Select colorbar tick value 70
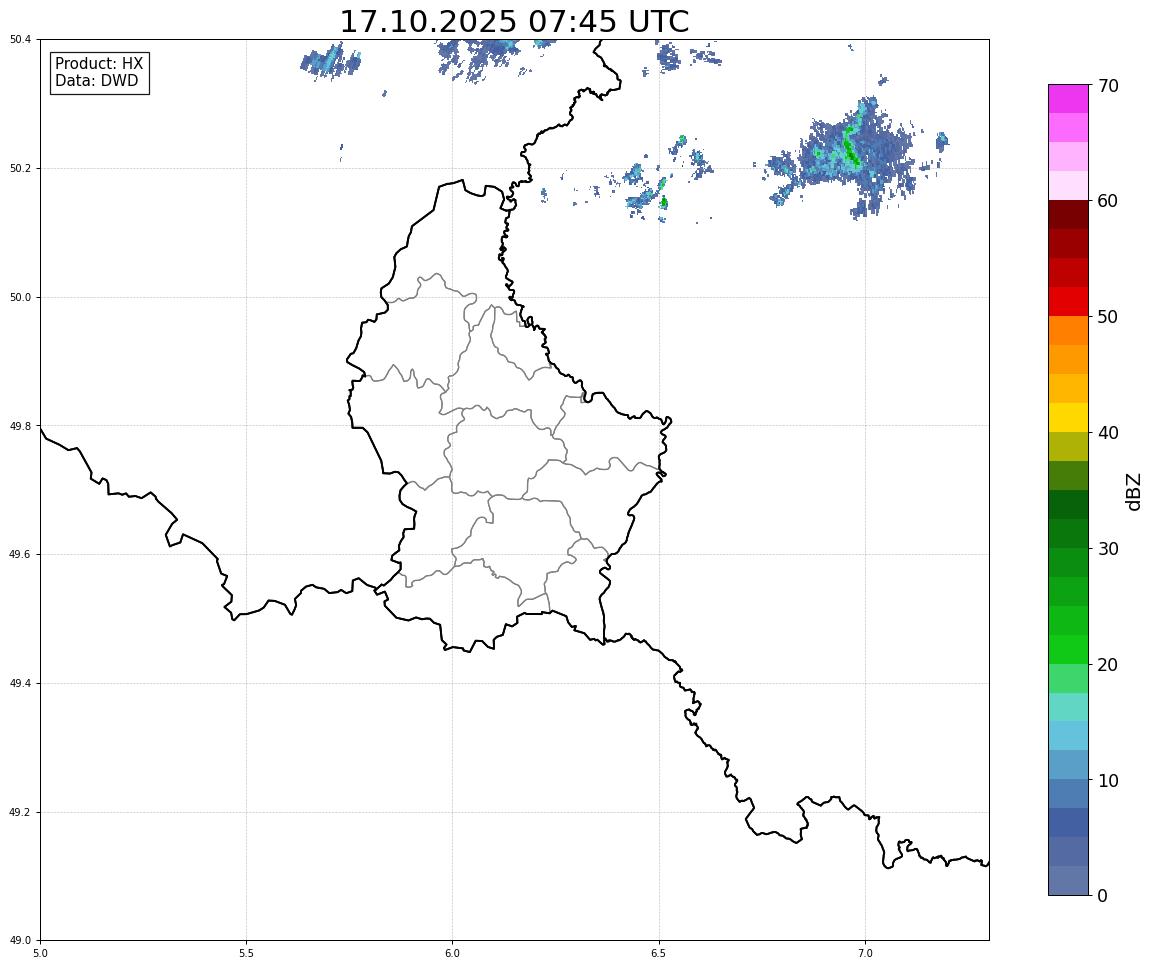 tap(1108, 86)
